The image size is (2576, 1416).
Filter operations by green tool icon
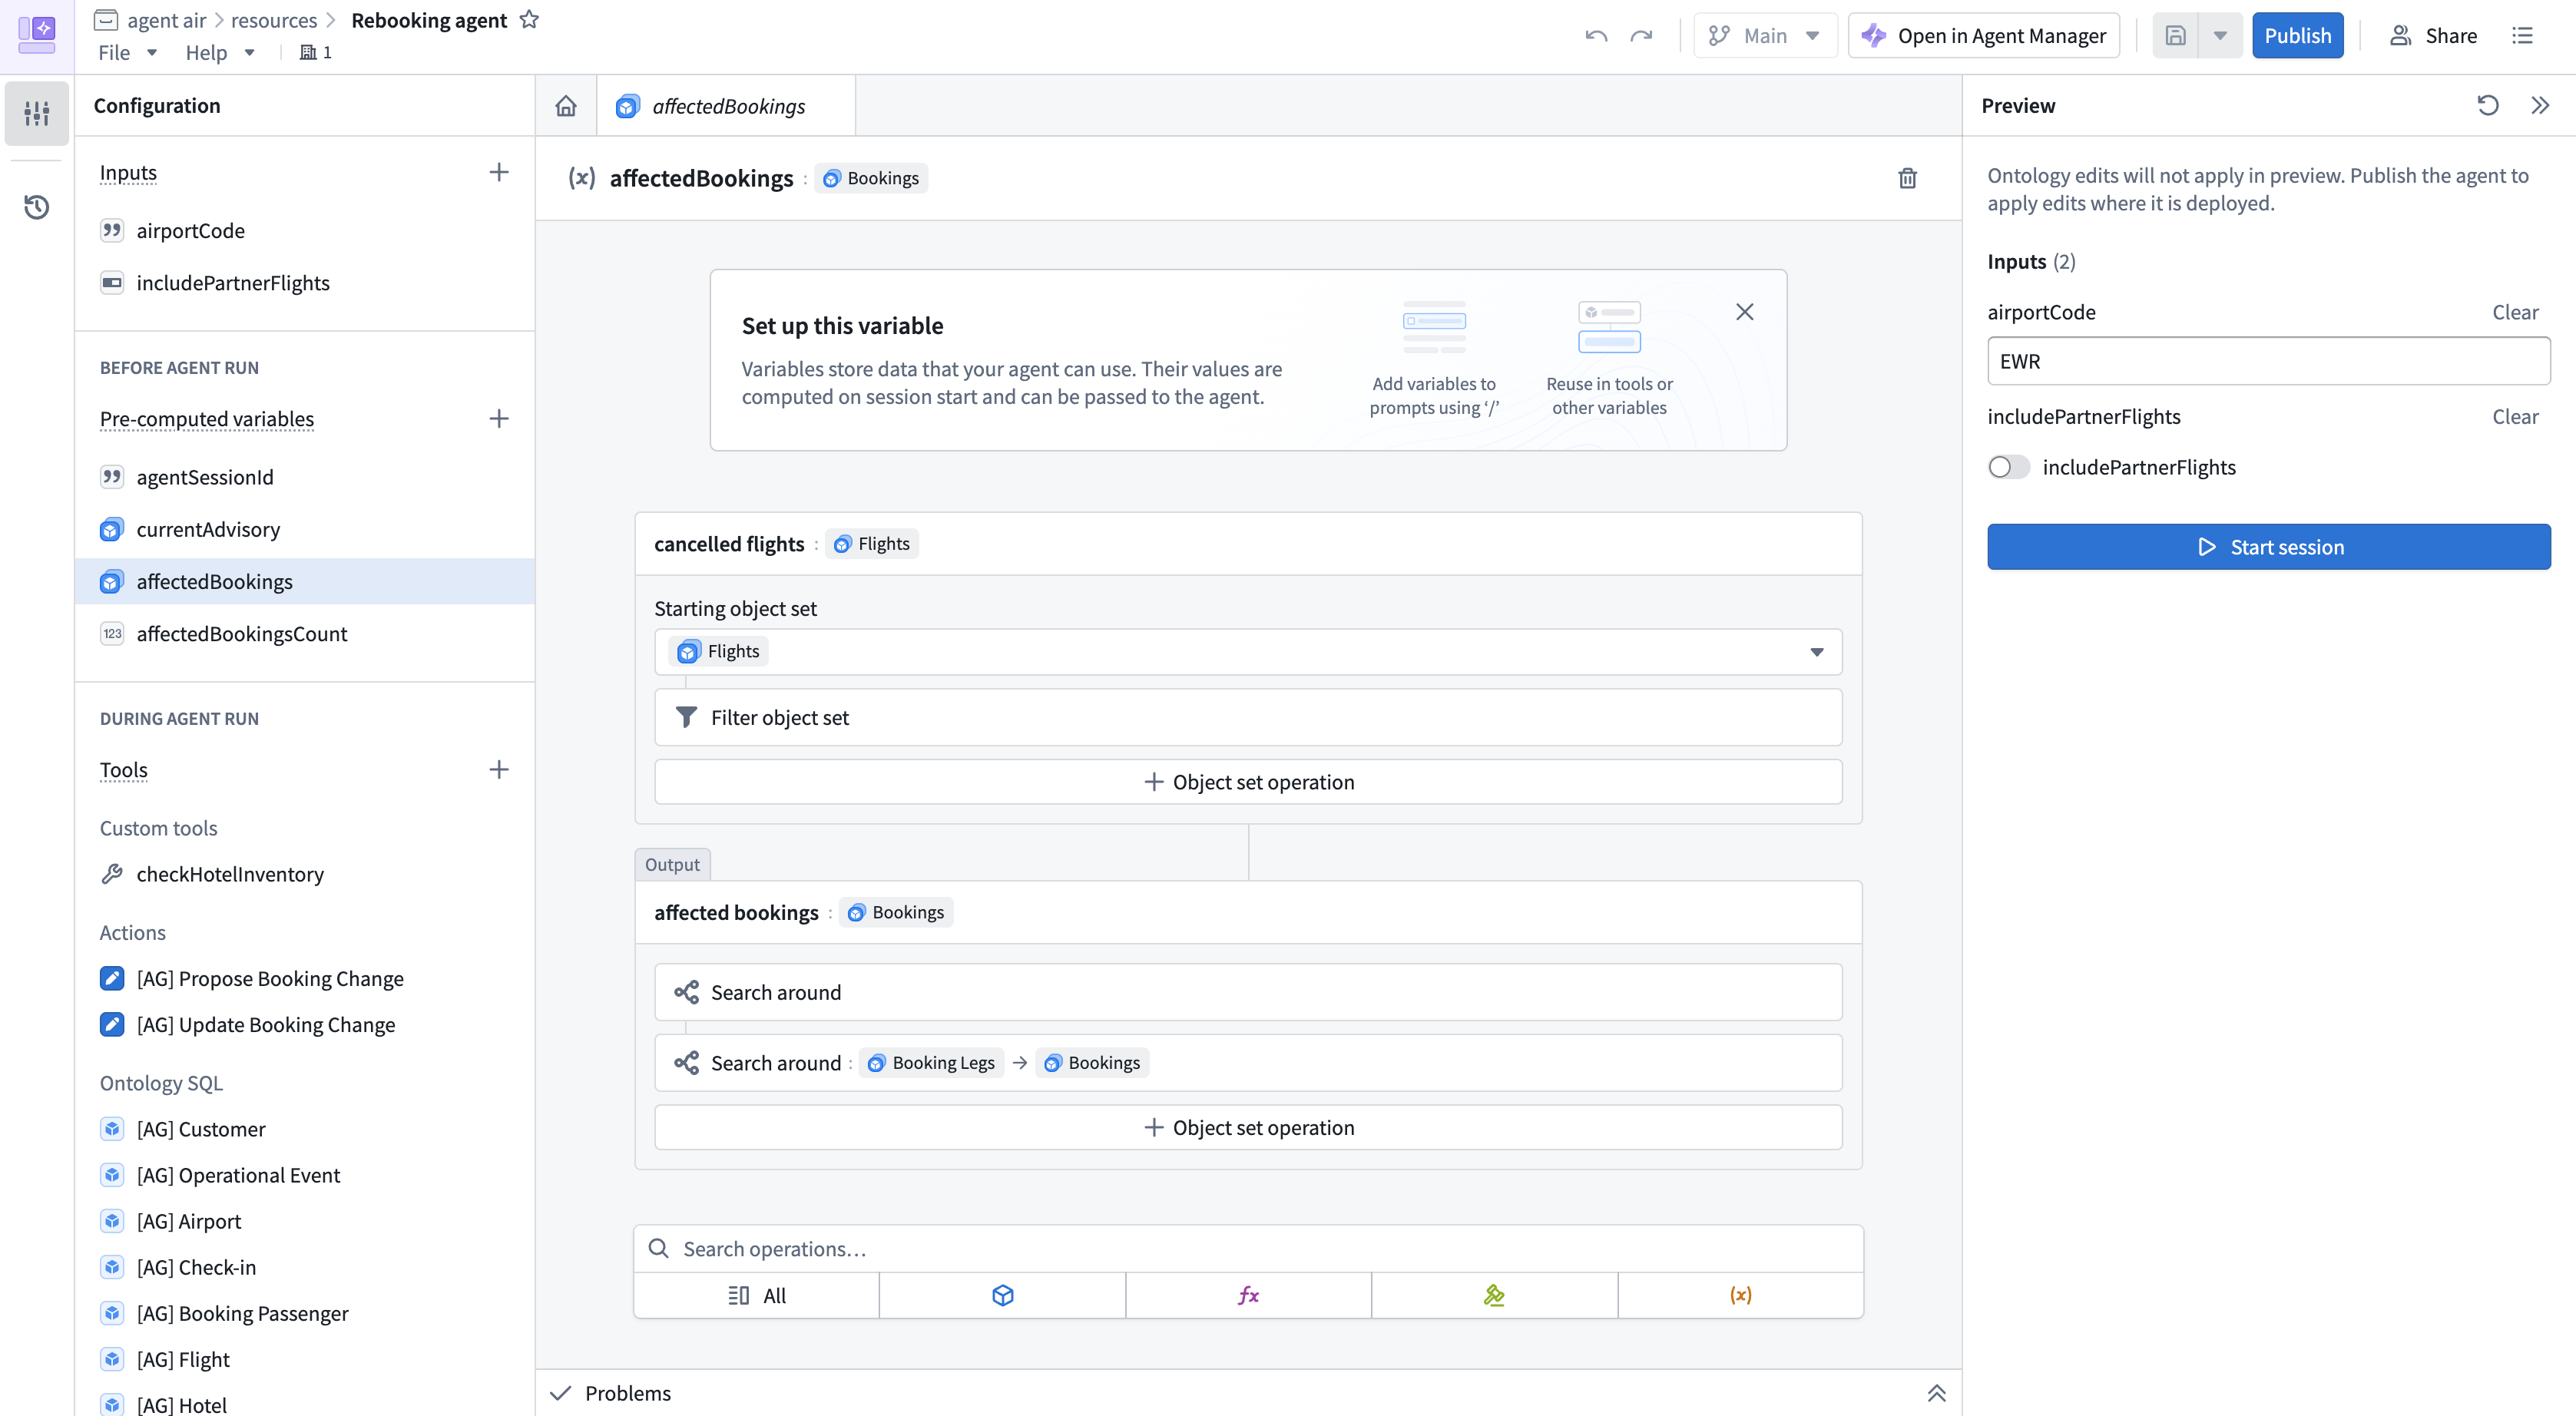click(1494, 1295)
